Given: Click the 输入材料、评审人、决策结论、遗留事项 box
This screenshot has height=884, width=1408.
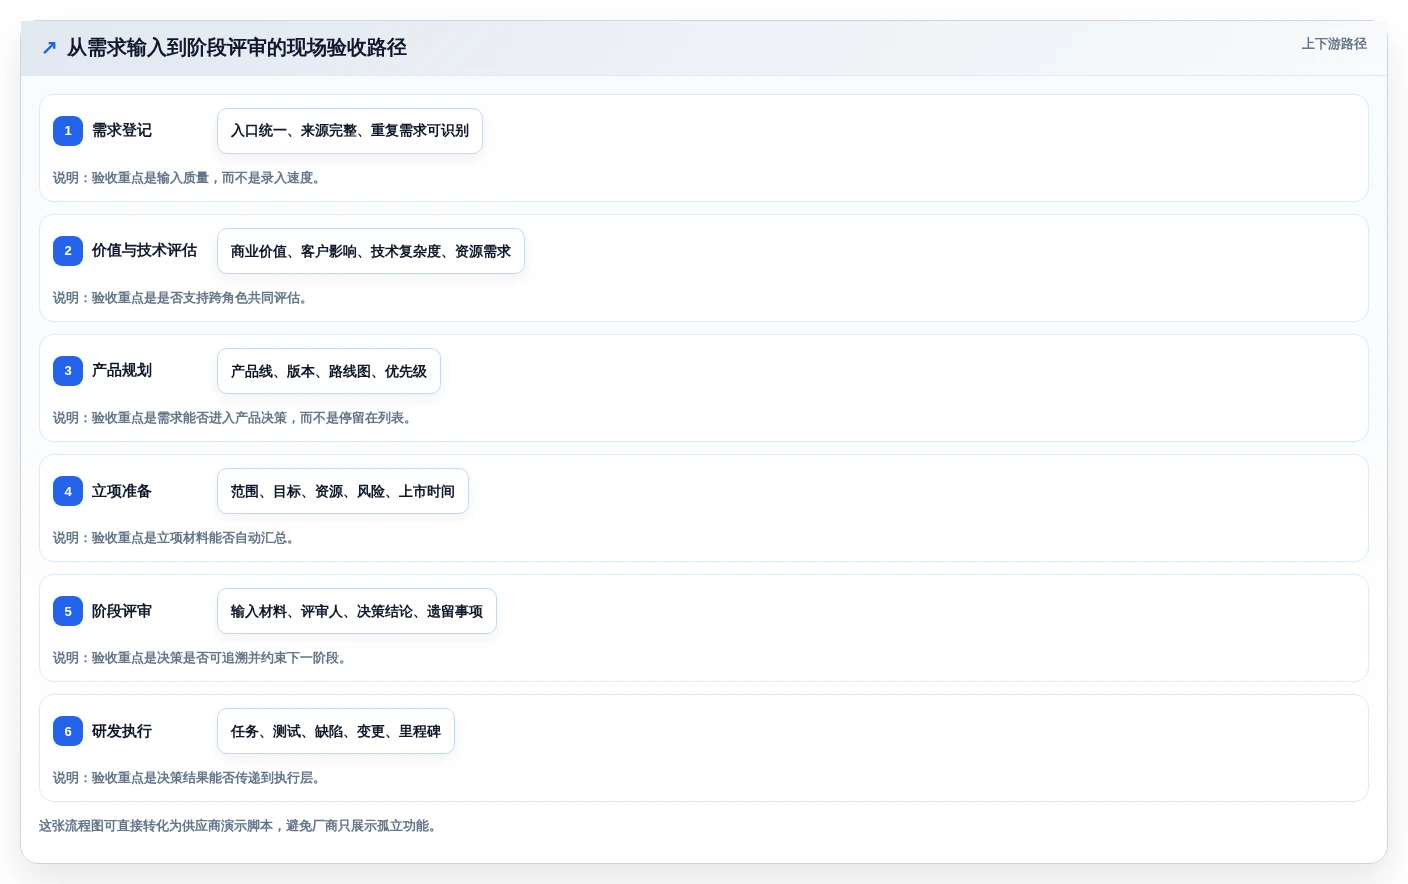Looking at the screenshot, I should point(357,611).
